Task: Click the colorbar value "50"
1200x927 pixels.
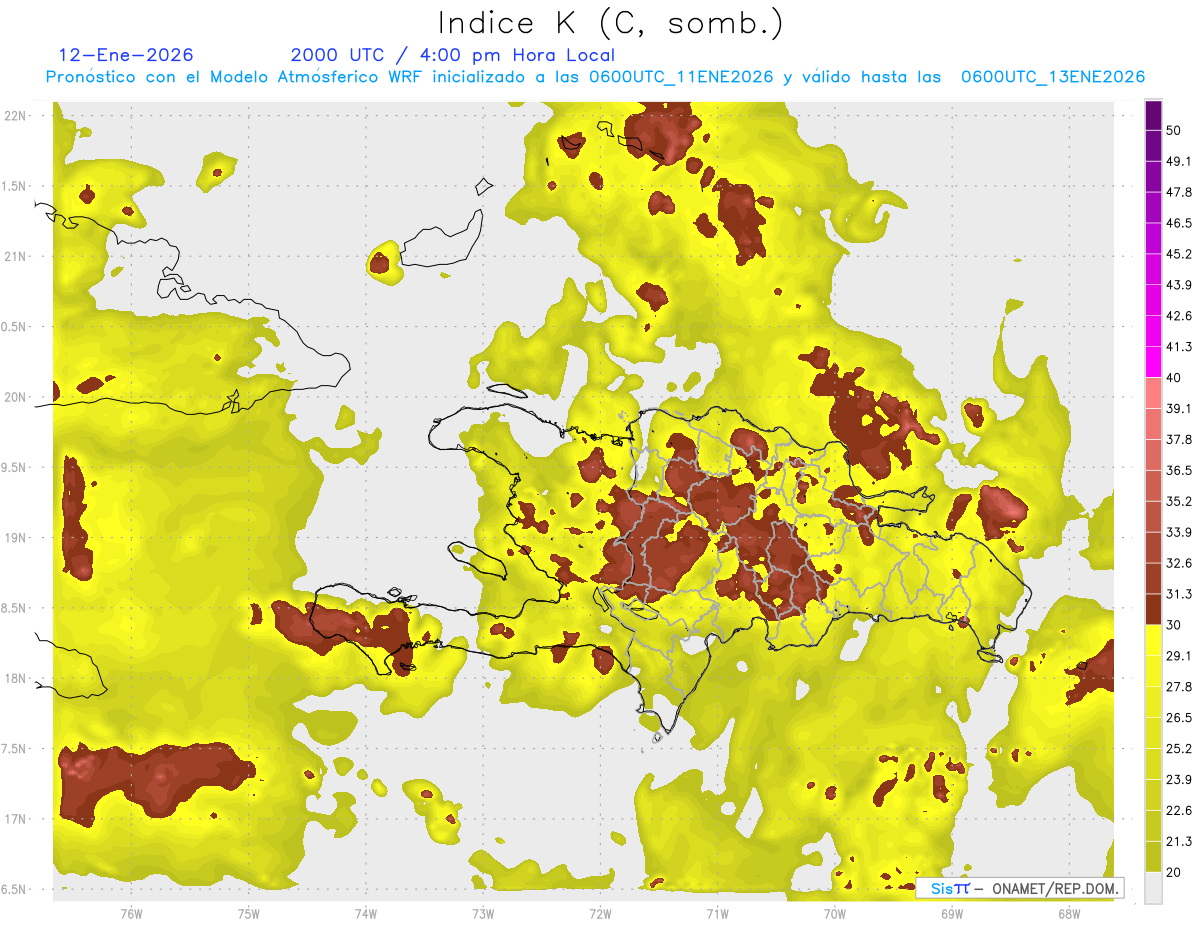Action: coord(1174,131)
